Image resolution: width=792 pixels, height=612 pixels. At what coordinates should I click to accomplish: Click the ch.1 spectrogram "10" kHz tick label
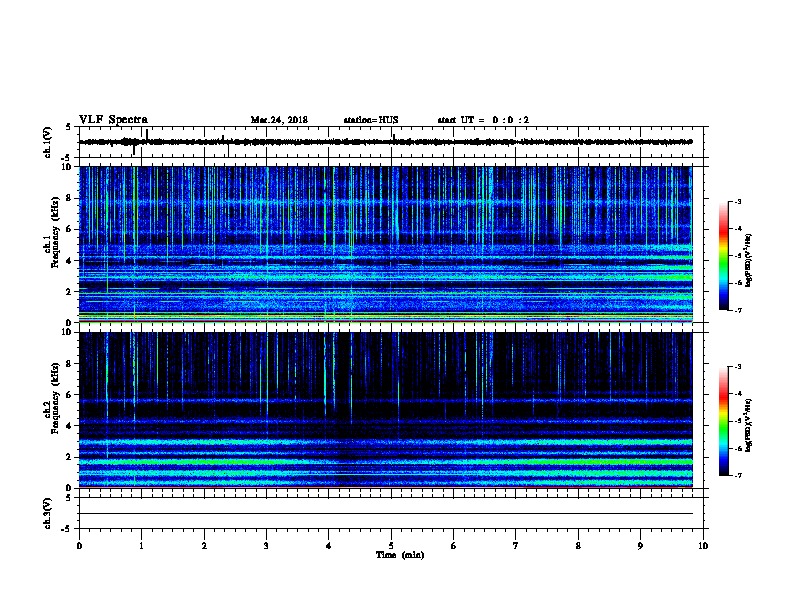tap(69, 167)
